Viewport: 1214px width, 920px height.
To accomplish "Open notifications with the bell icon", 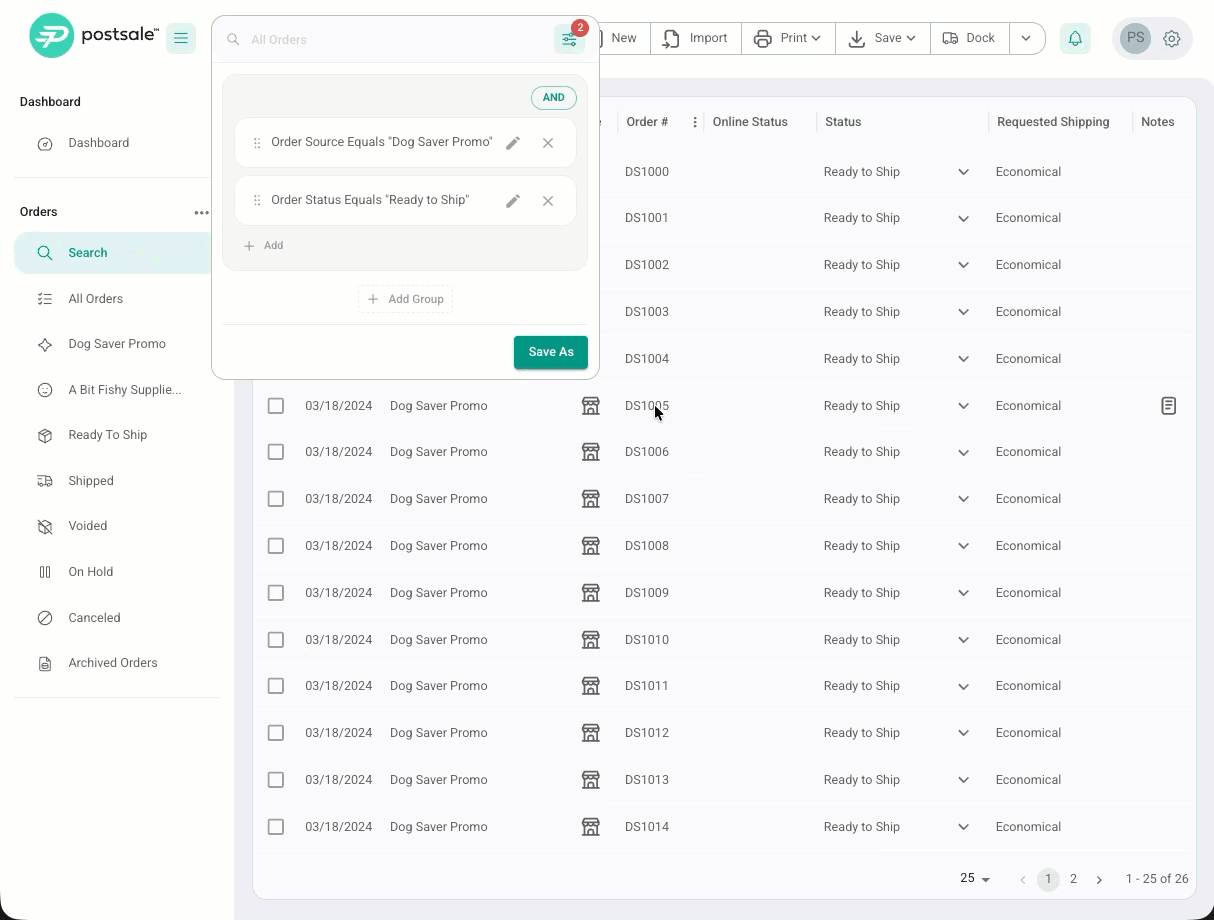I will (x=1075, y=38).
